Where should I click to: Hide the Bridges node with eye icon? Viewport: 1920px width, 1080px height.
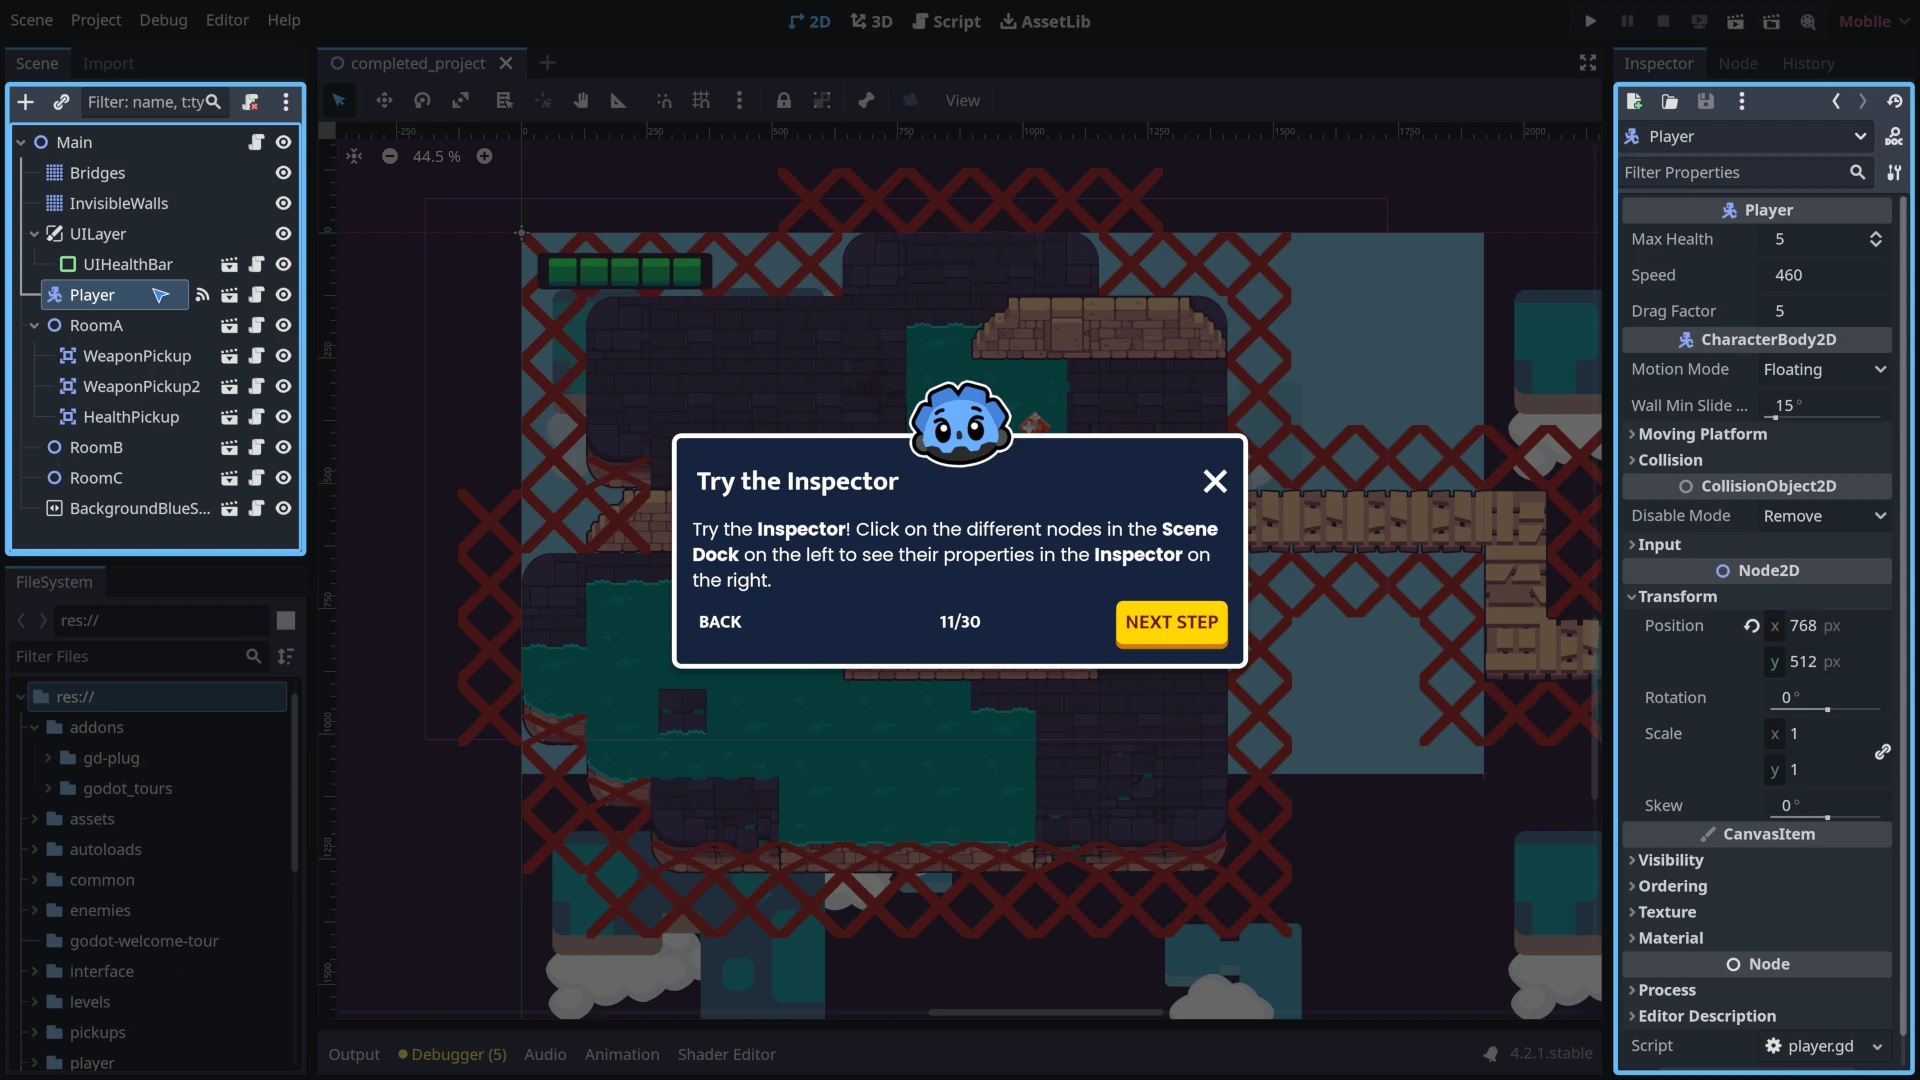tap(284, 173)
